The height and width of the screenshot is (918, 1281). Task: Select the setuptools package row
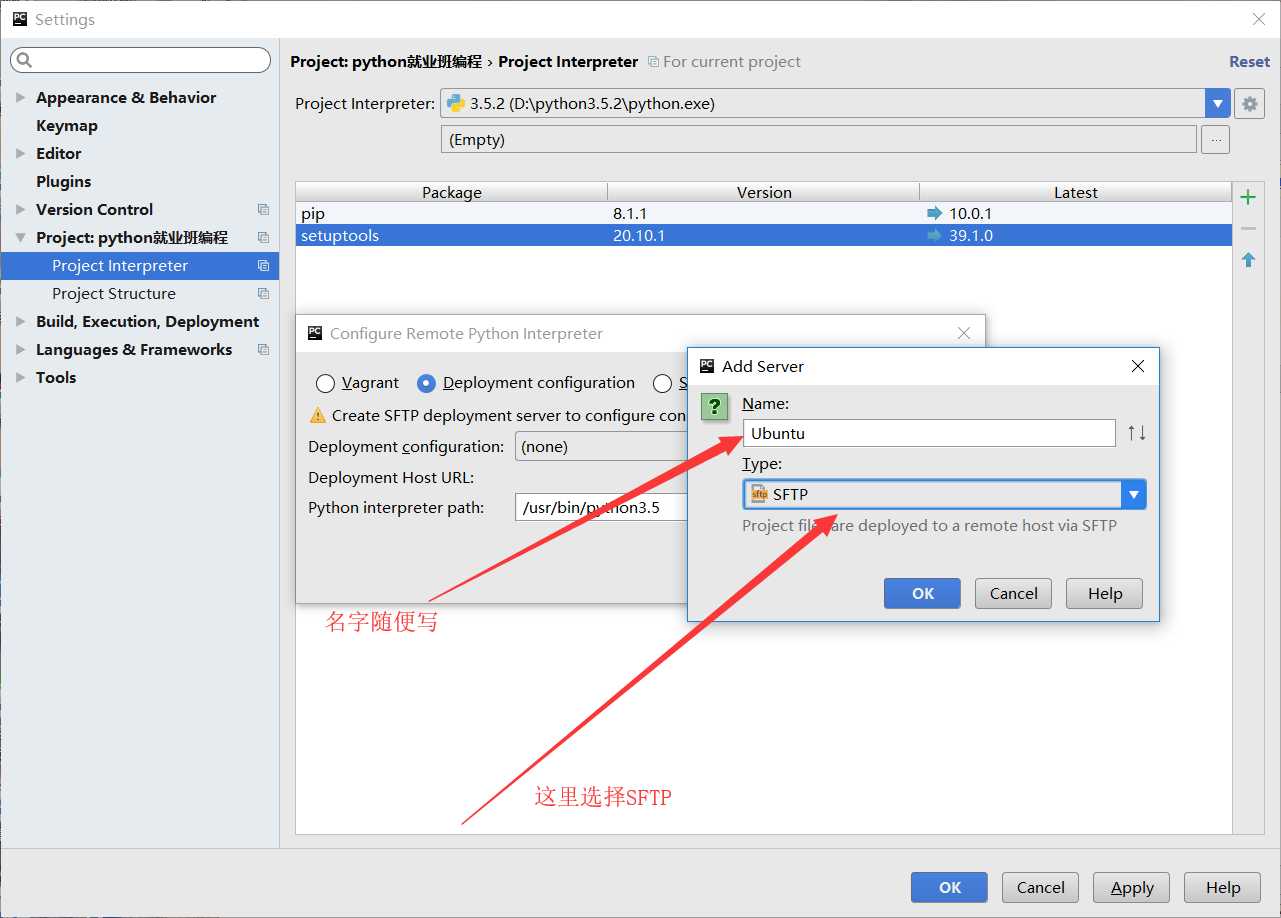point(763,235)
